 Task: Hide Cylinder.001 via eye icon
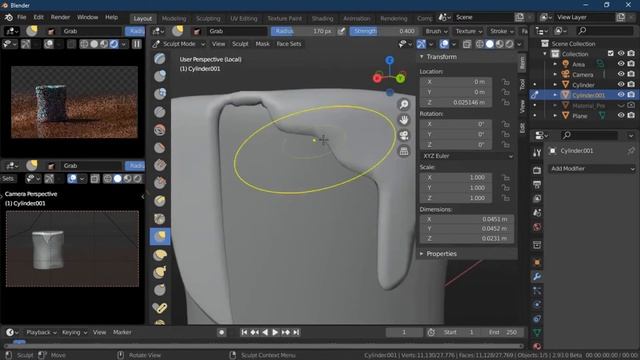tap(621, 95)
